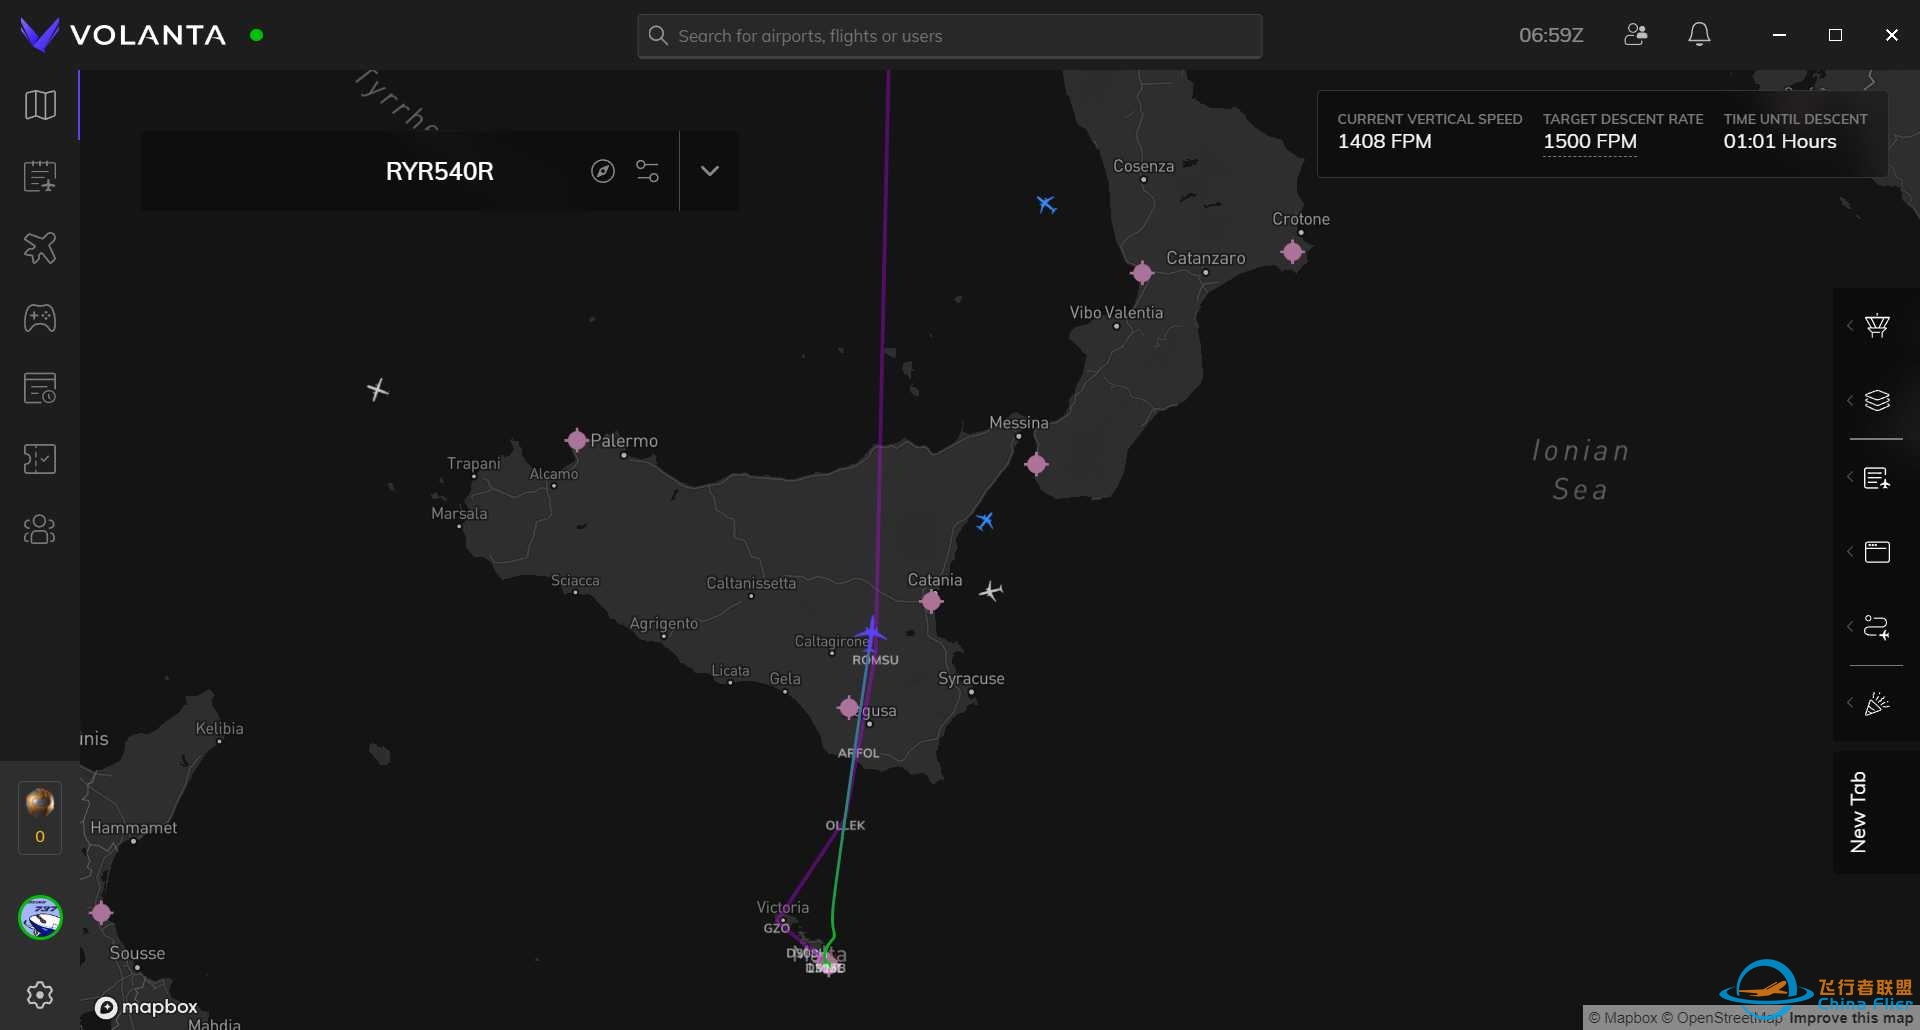Viewport: 1920px width, 1030px height.
Task: Click the AFFOL waypoint label
Action: point(858,753)
